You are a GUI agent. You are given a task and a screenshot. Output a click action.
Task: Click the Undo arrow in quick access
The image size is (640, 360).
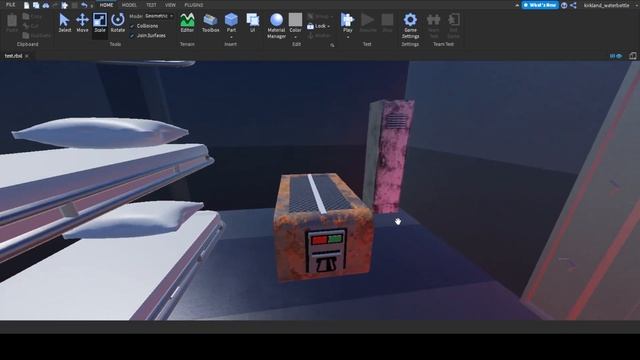[x=84, y=5]
